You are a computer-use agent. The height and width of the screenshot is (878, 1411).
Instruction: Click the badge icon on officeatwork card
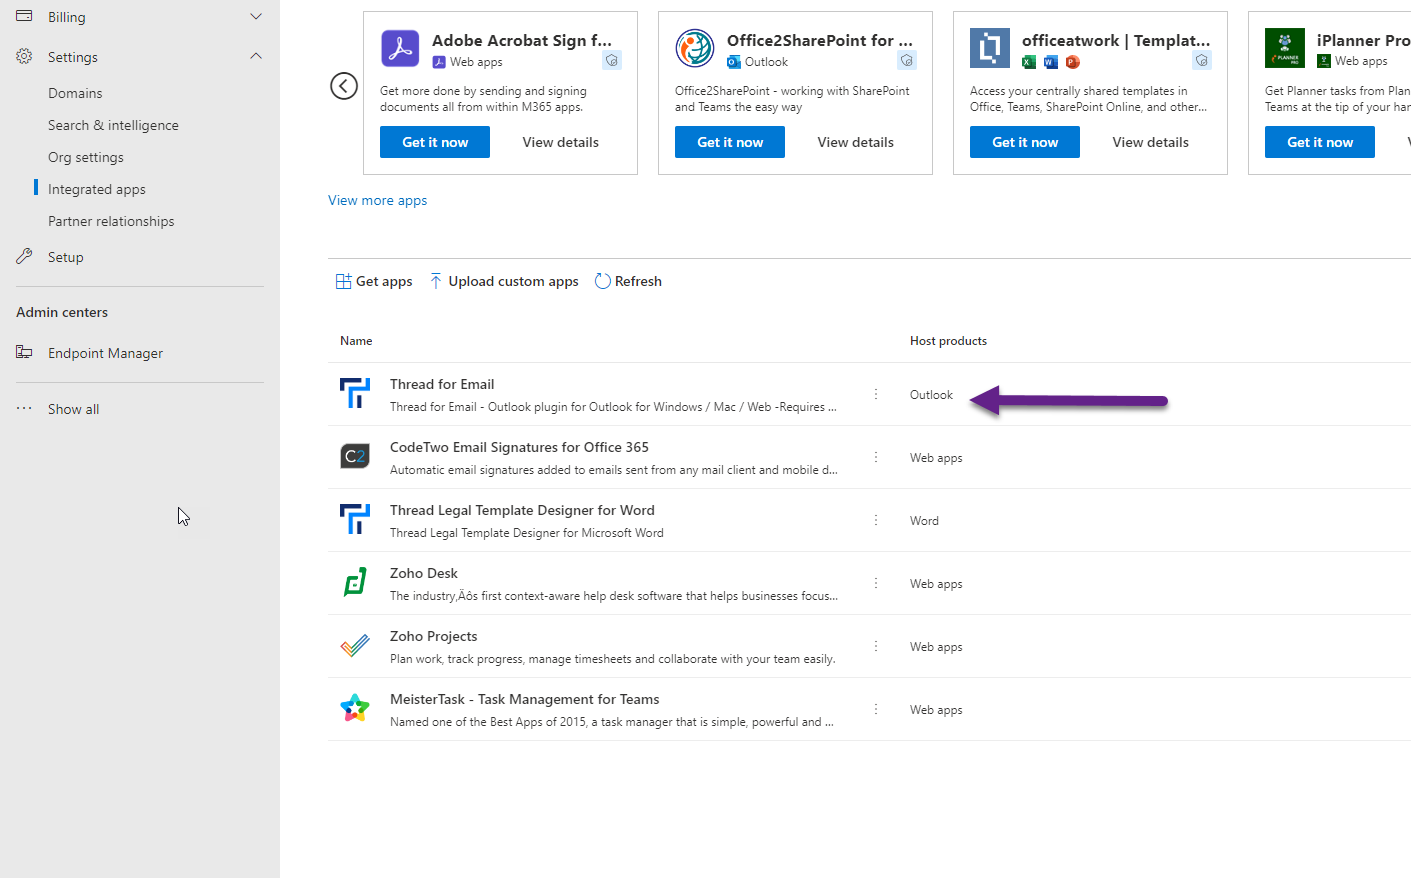[x=1202, y=61]
